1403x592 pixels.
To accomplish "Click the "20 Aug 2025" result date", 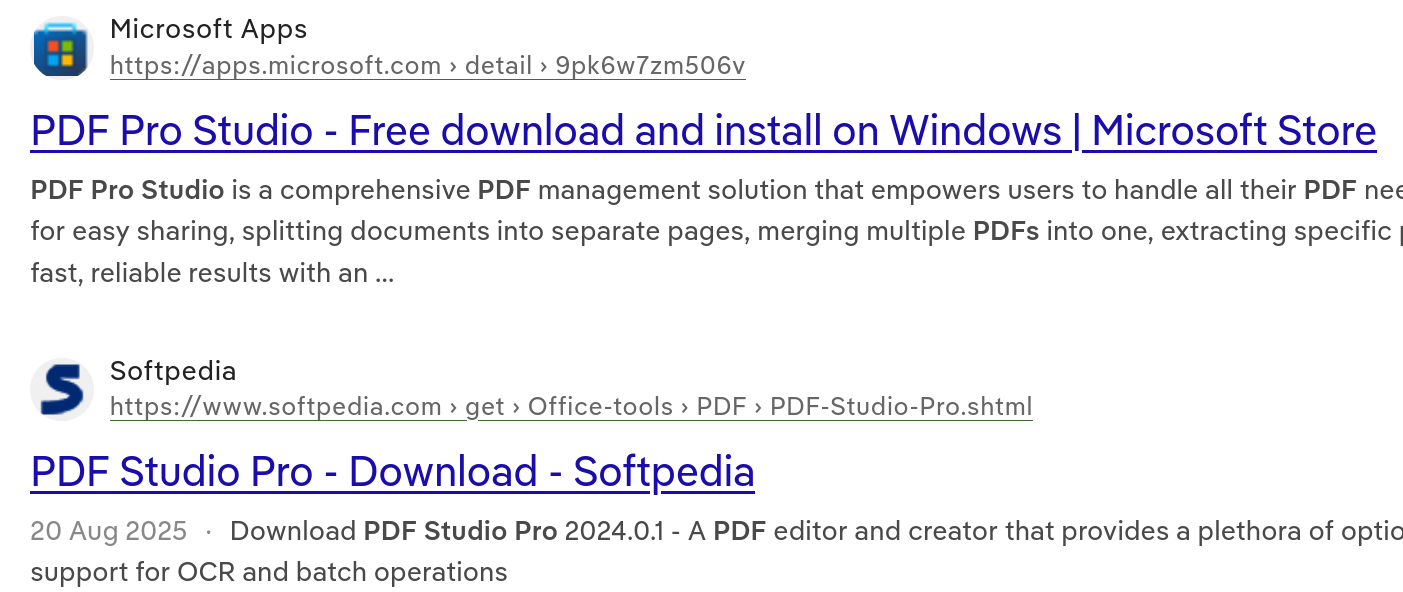I will [x=108, y=531].
